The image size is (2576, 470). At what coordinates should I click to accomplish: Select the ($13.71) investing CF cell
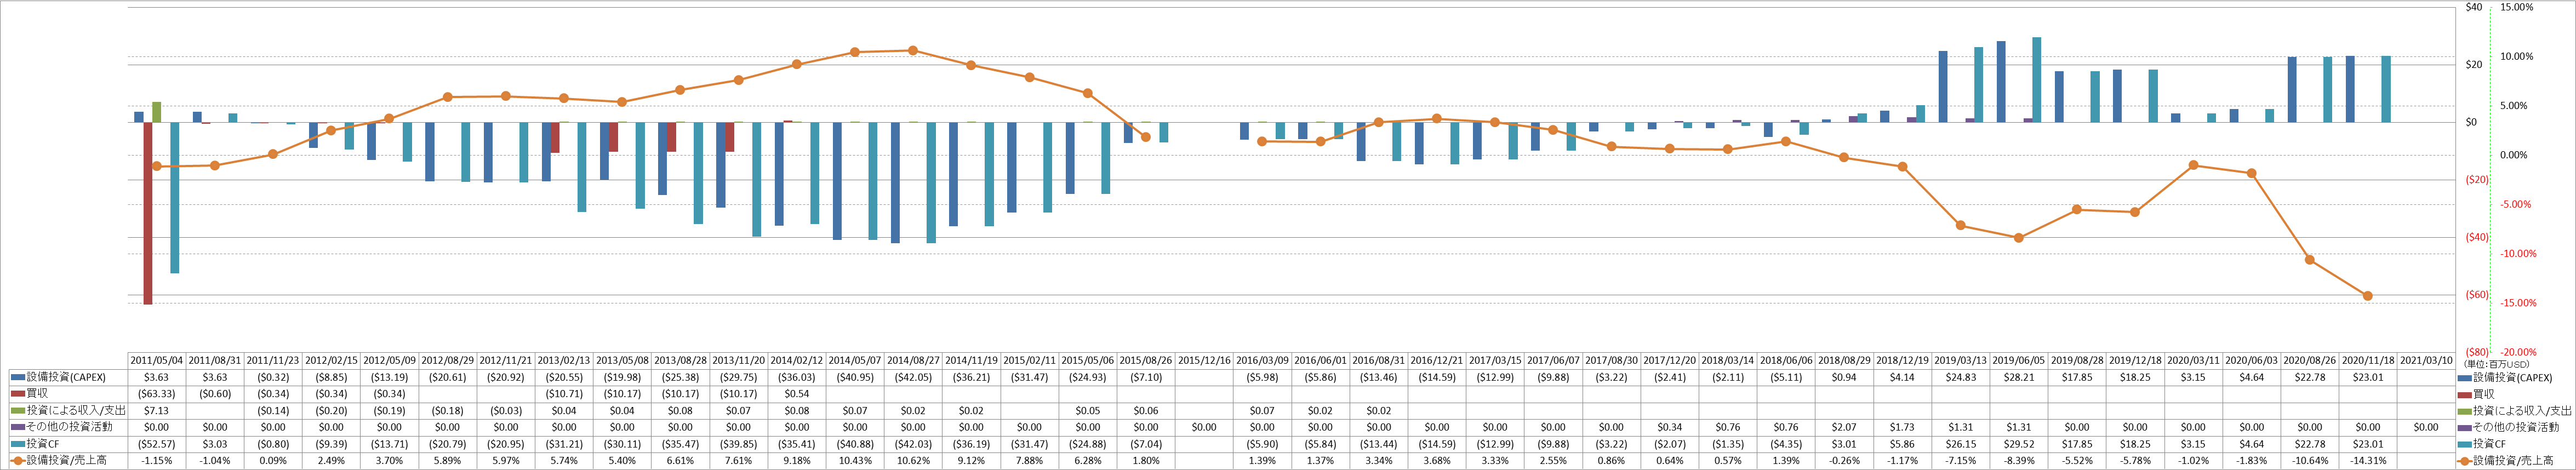pos(389,444)
